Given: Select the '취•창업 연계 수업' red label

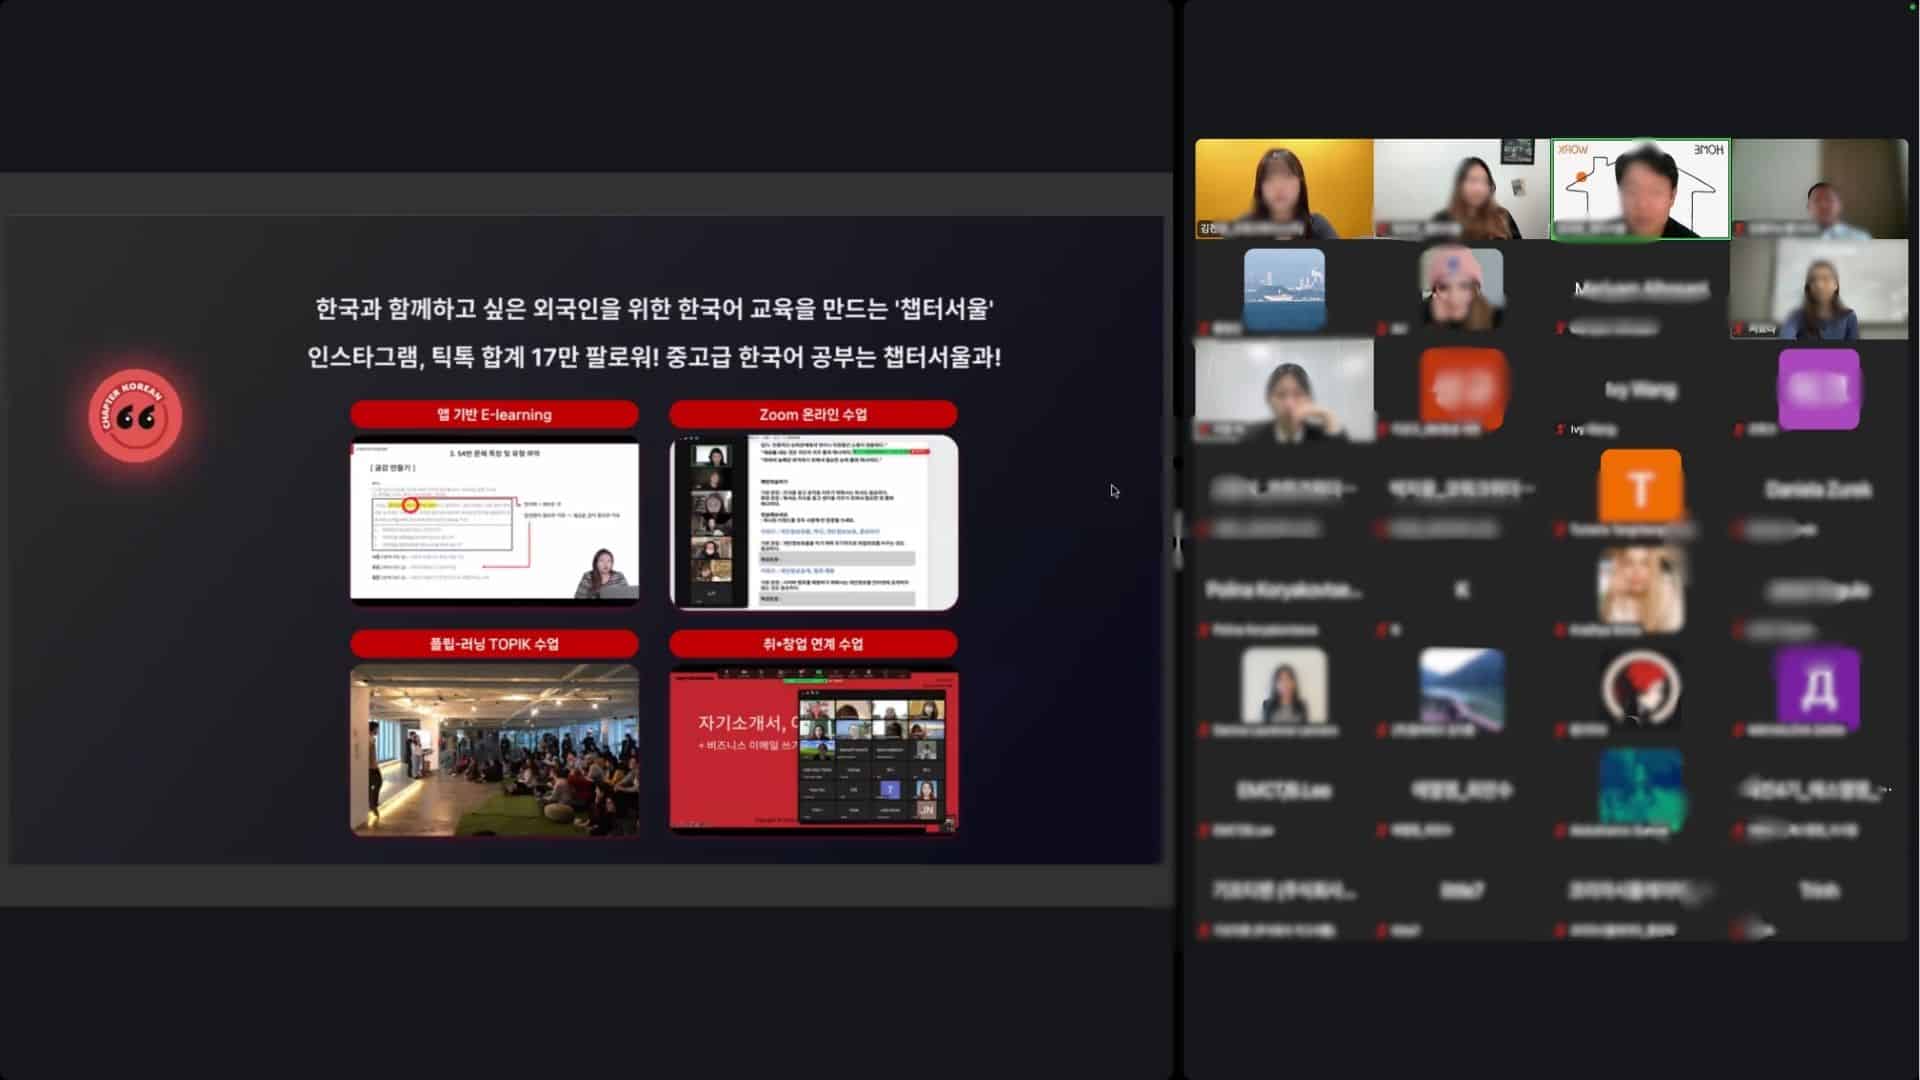Looking at the screenshot, I should click(813, 643).
